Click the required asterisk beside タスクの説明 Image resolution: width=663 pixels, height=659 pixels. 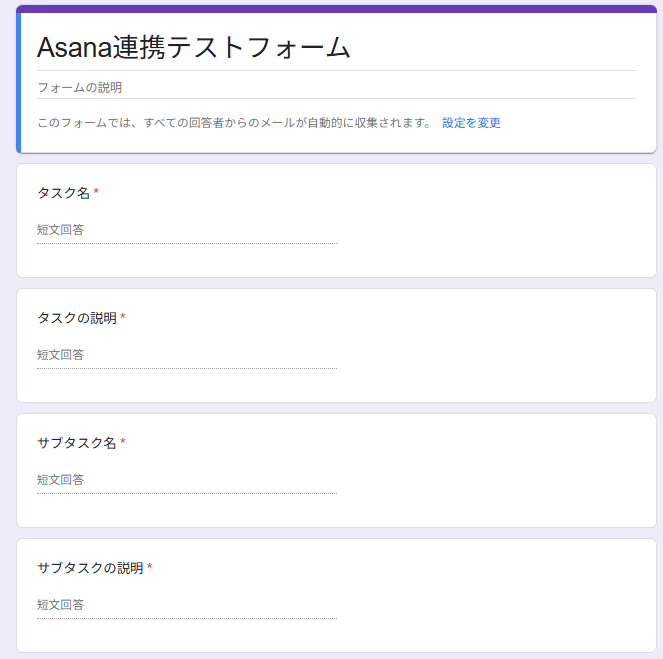(x=123, y=318)
